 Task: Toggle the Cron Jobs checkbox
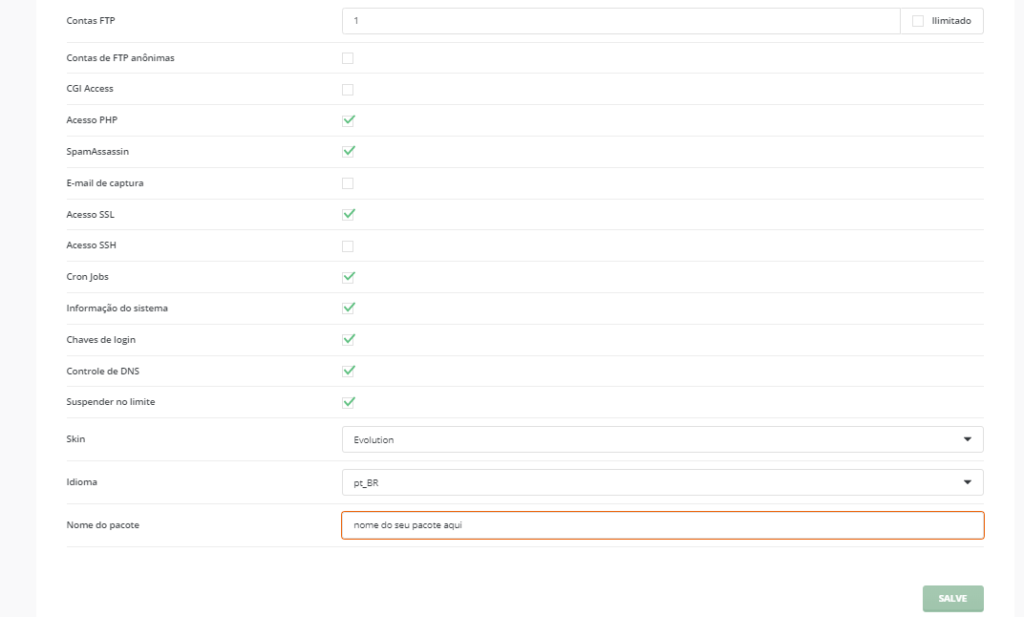pos(348,277)
